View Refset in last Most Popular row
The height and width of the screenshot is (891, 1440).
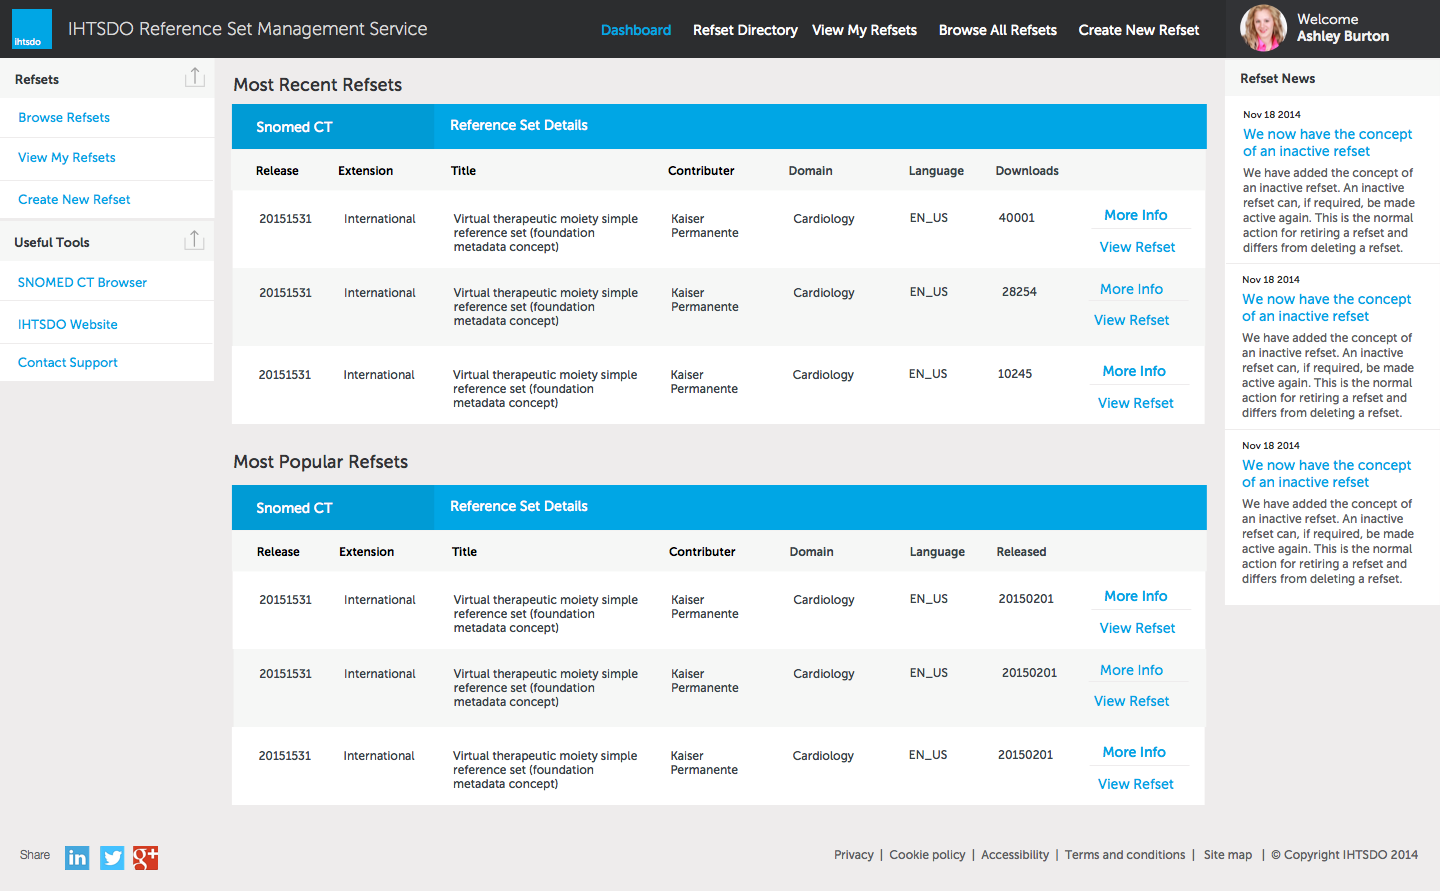[1136, 784]
